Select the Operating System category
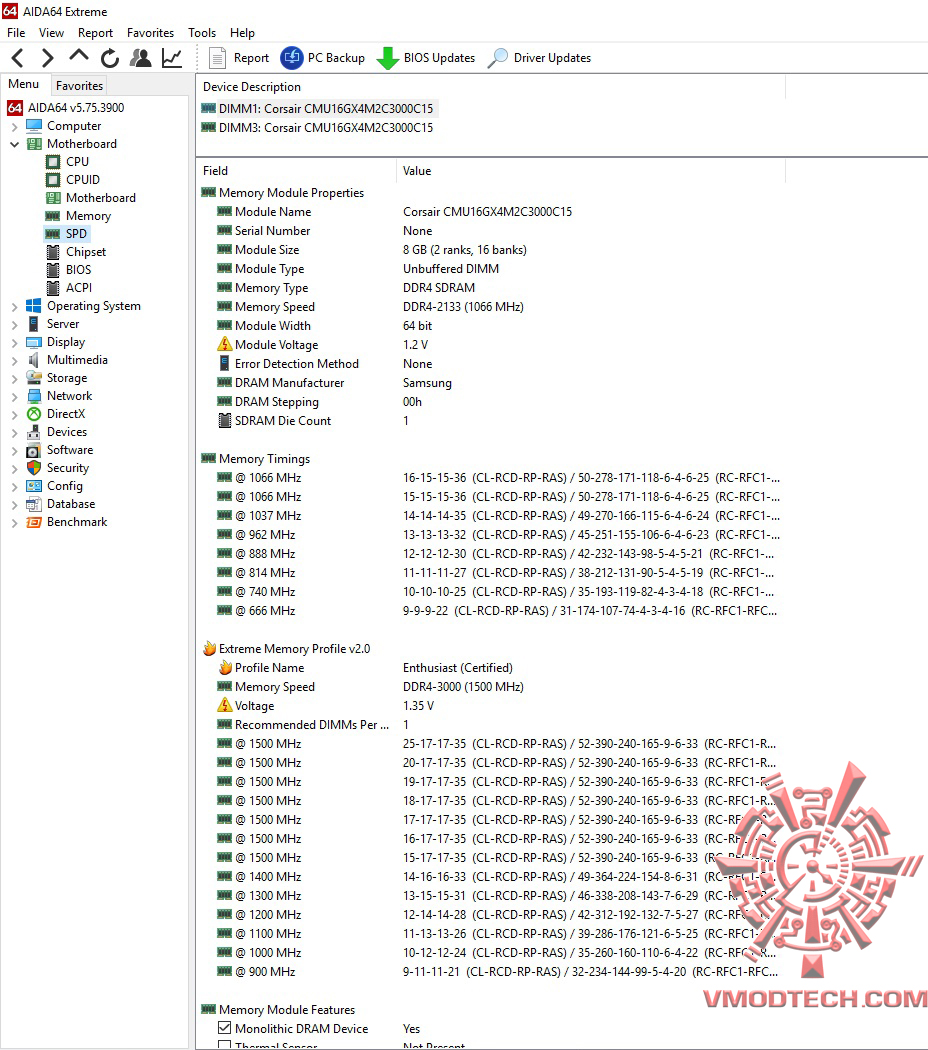Image resolution: width=928 pixels, height=1050 pixels. pos(84,306)
